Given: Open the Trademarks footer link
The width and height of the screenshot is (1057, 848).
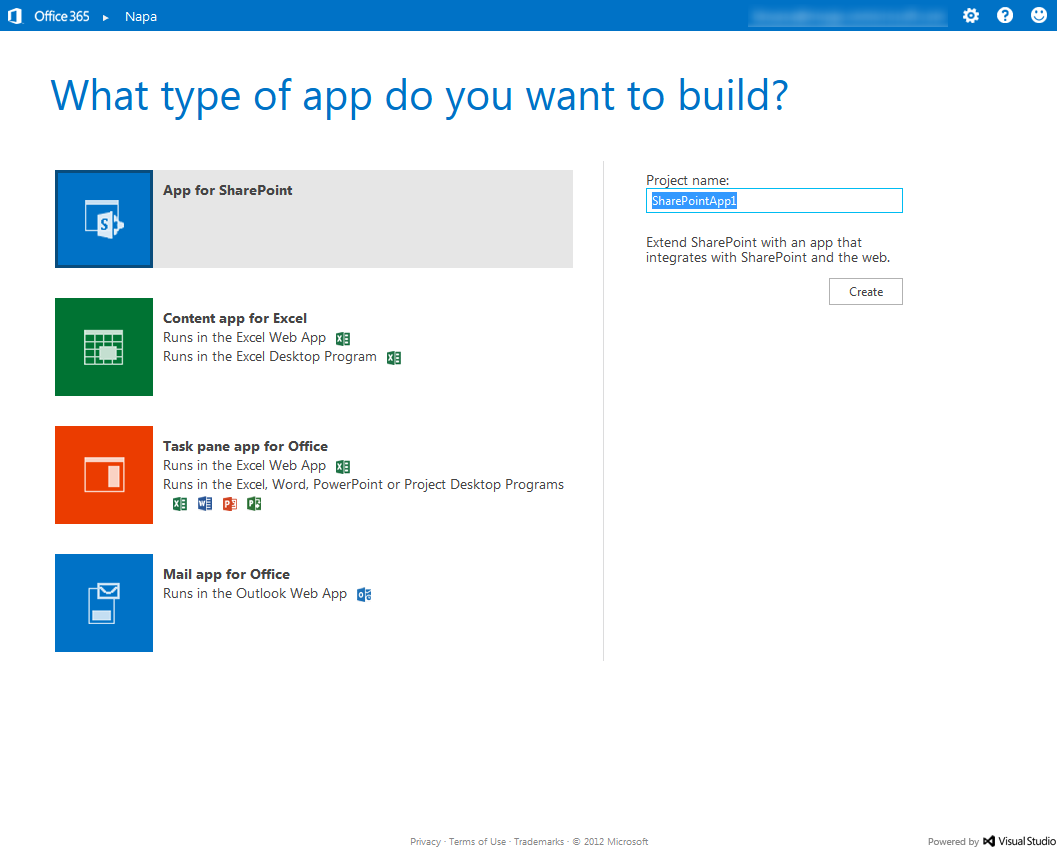Looking at the screenshot, I should 539,841.
